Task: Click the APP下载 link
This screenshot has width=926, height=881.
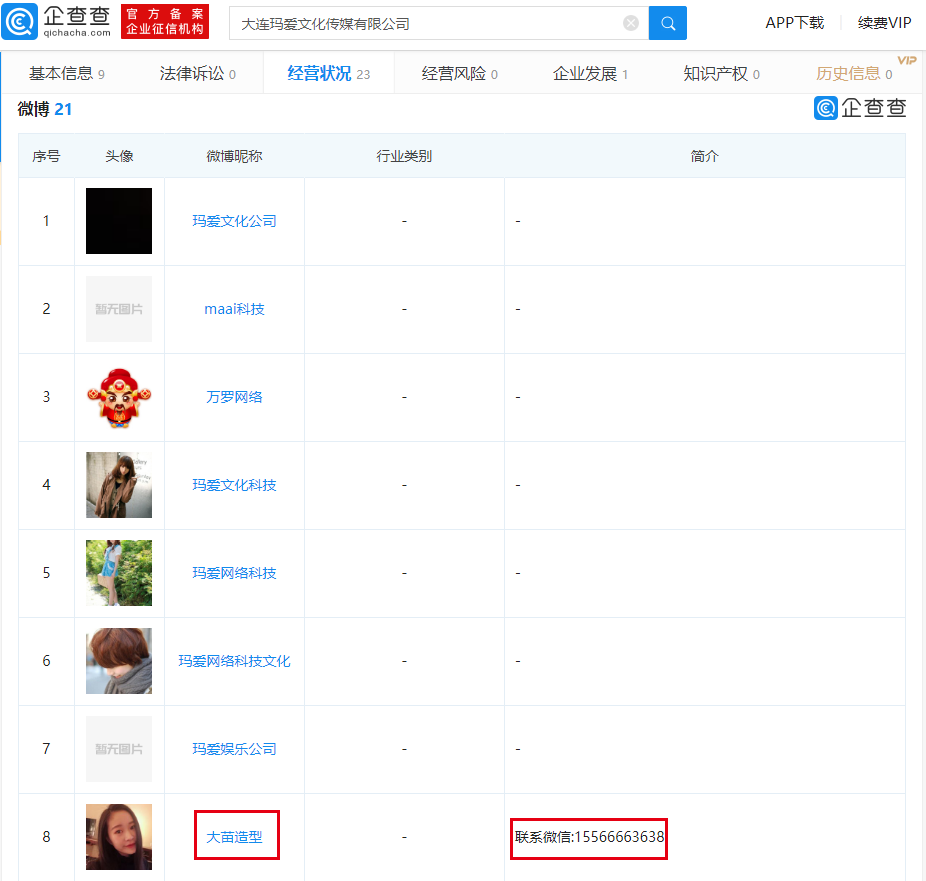Action: tap(794, 22)
